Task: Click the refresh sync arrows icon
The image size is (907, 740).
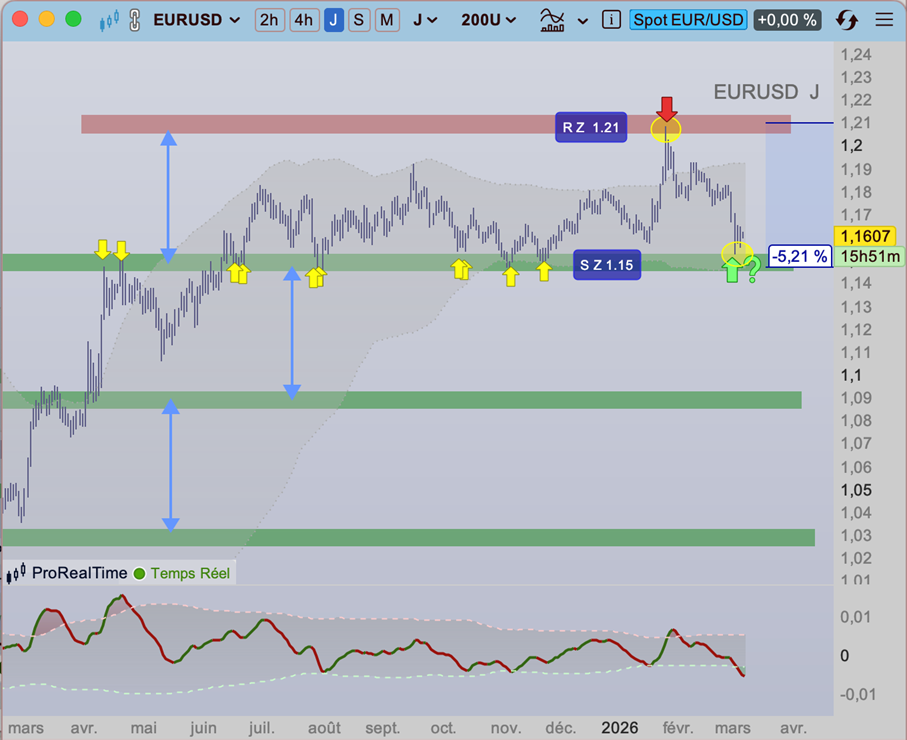Action: [x=847, y=20]
